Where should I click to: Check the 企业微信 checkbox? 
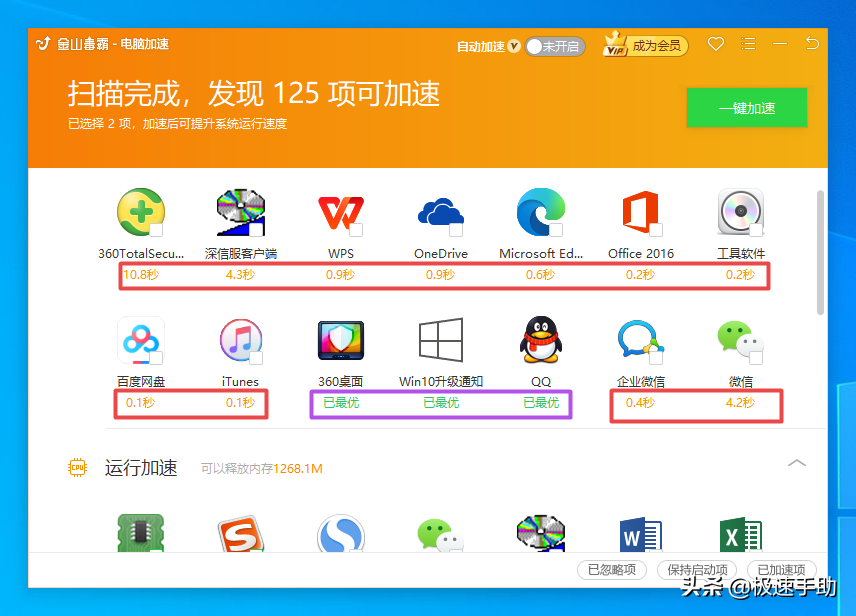656,358
